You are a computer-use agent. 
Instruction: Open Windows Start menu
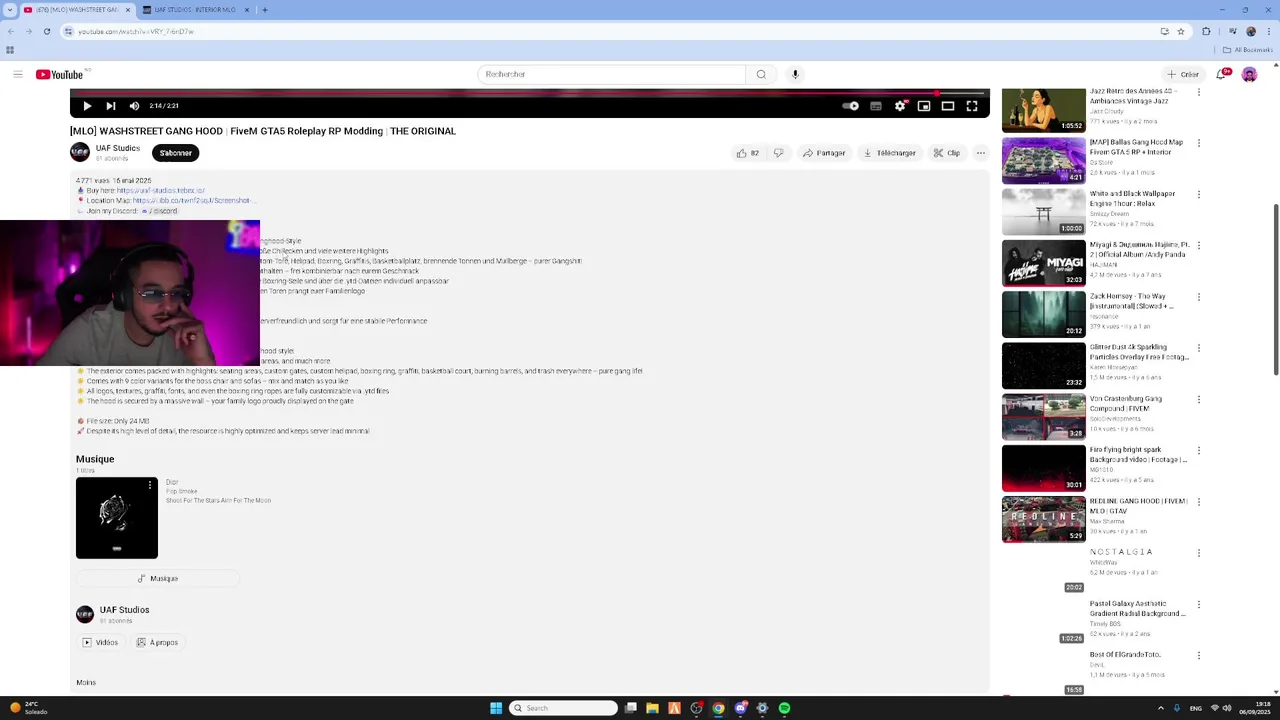point(496,708)
